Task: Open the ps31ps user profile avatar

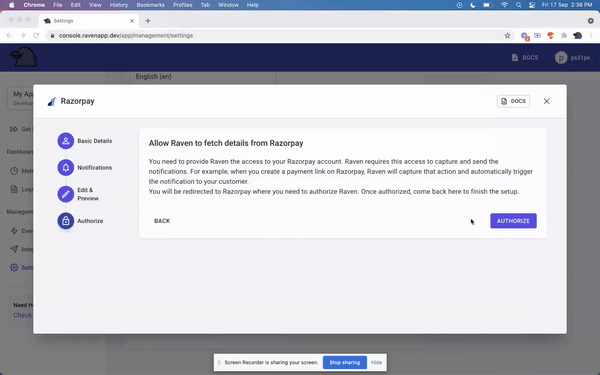Action: coord(561,58)
